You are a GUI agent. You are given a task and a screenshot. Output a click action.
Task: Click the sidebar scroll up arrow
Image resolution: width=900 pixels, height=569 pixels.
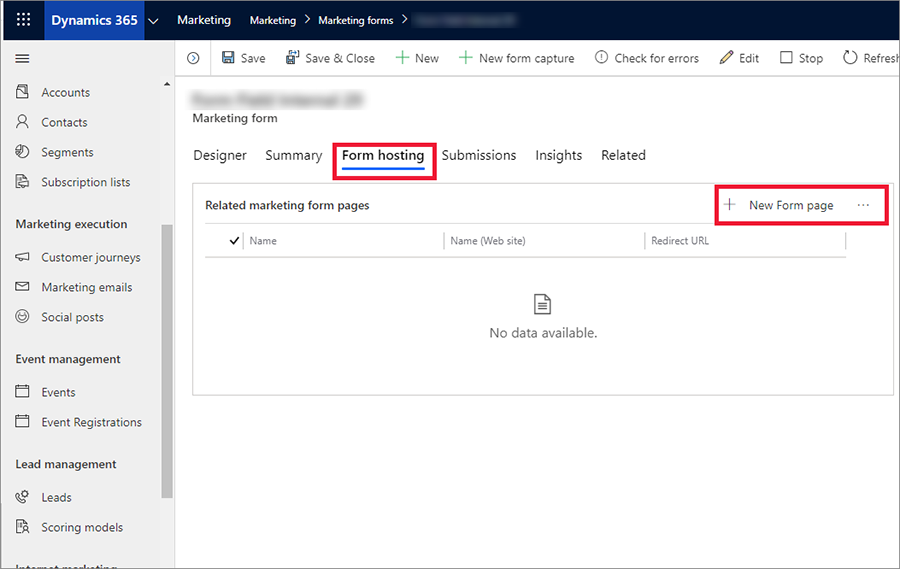pos(167,84)
